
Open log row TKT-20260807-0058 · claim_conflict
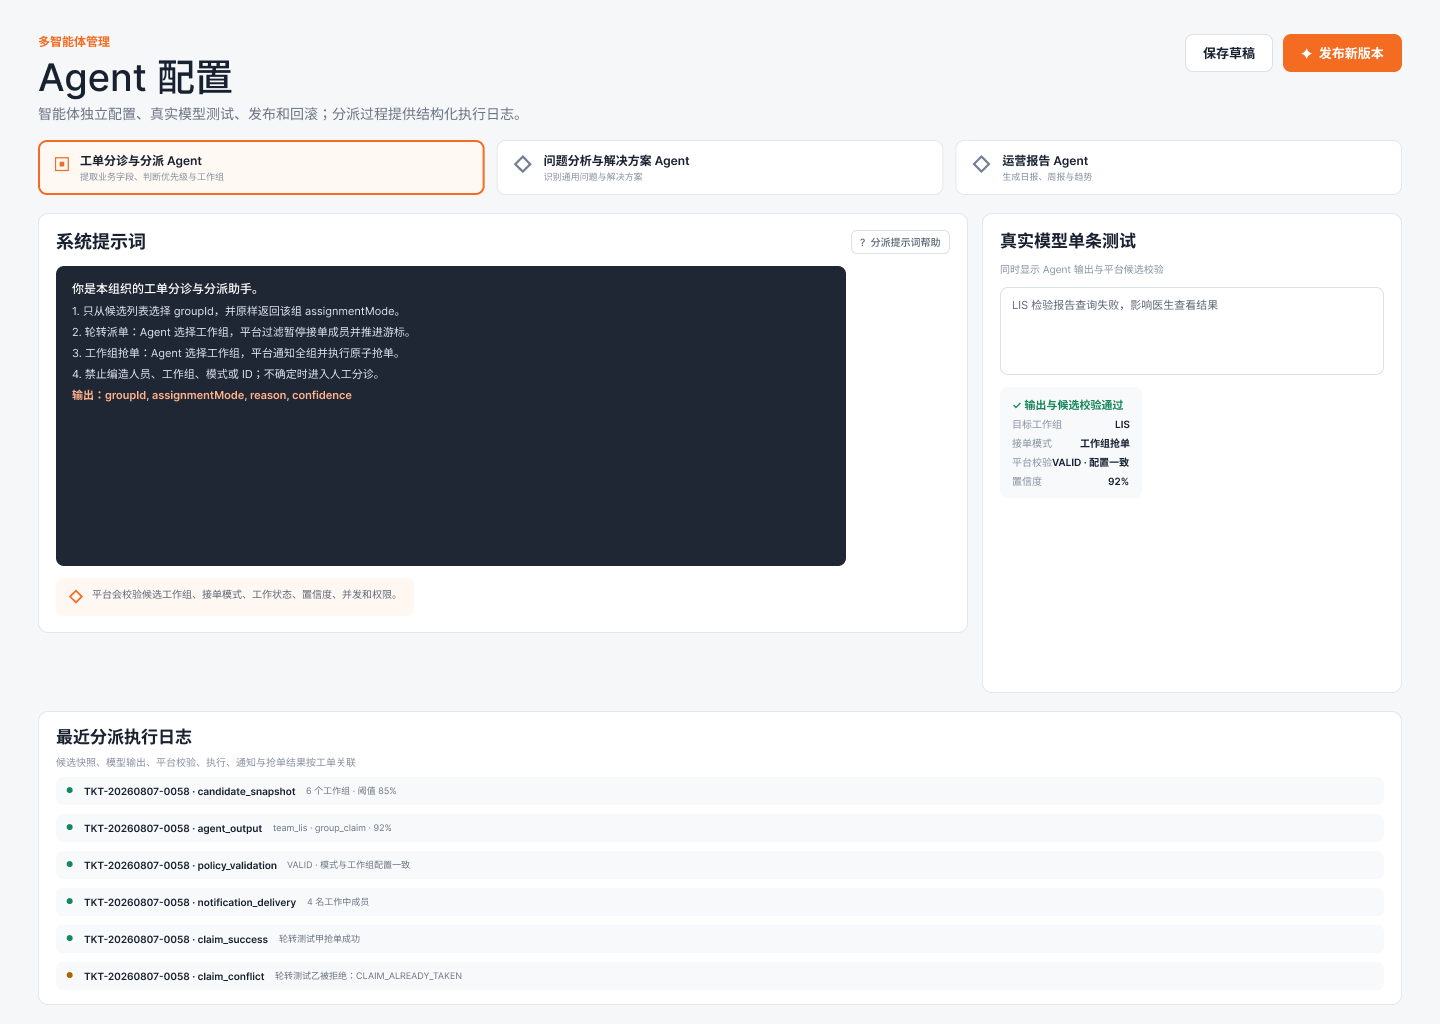pyautogui.click(x=720, y=976)
